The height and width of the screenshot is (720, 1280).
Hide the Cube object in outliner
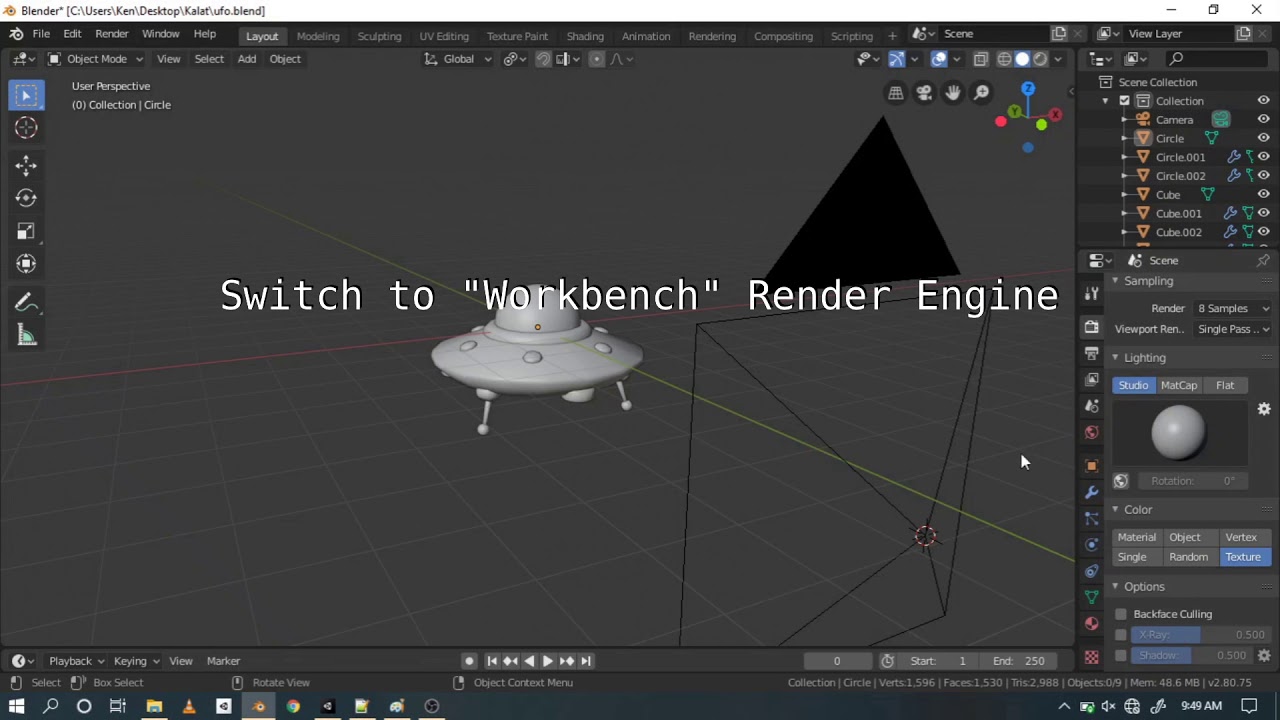pos(1264,194)
